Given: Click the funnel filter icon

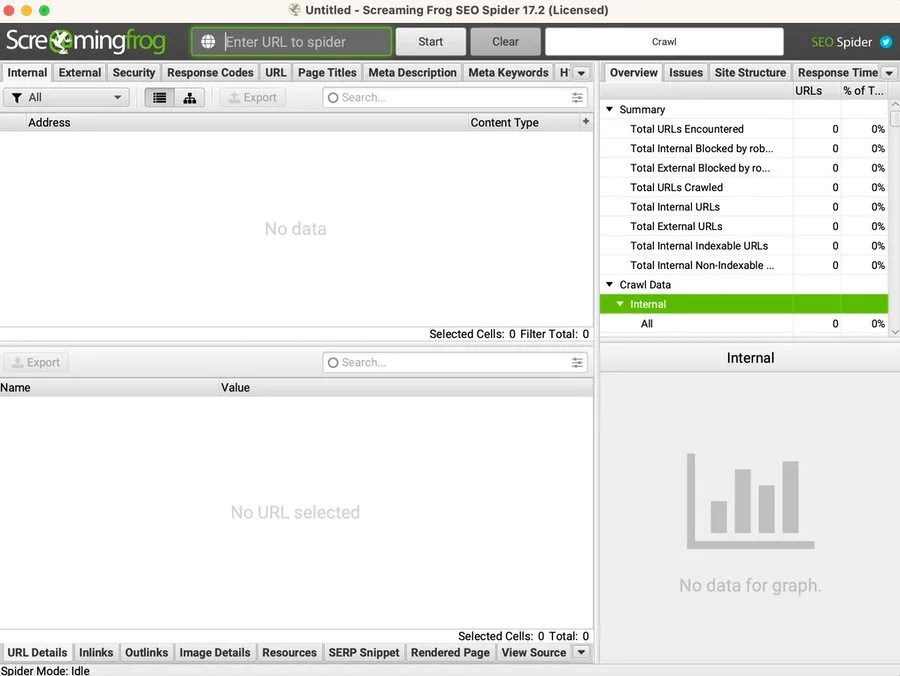Looking at the screenshot, I should [x=17, y=98].
